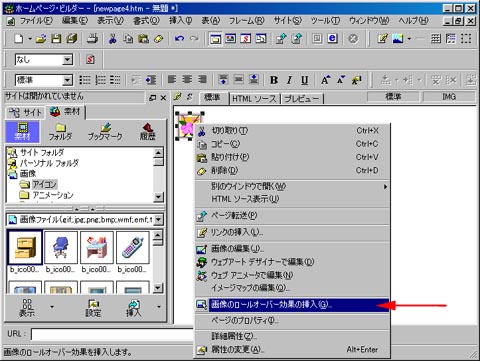Choose 画像のロールオーバー効果の挿入 menu entry
The image size is (480, 361).
(292, 304)
